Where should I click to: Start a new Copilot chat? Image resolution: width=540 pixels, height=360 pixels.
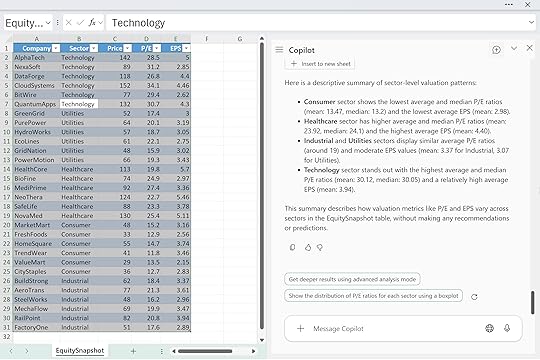496,50
